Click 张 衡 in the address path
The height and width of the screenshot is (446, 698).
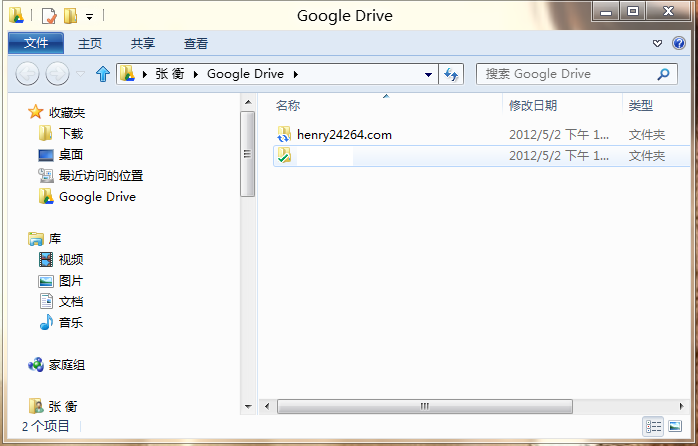point(169,74)
